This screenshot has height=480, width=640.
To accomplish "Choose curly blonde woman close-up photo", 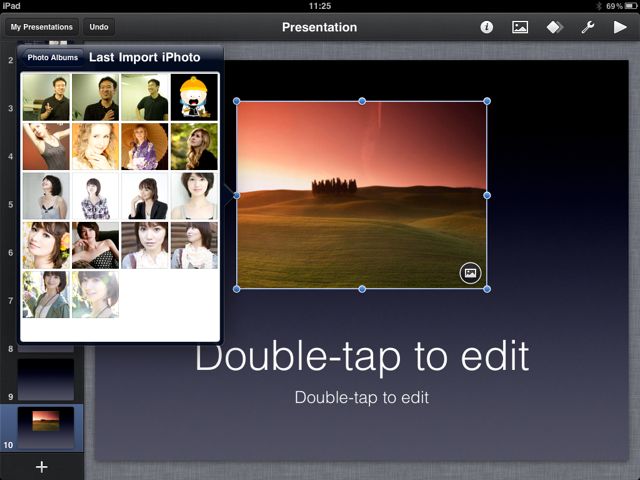I will (x=96, y=147).
